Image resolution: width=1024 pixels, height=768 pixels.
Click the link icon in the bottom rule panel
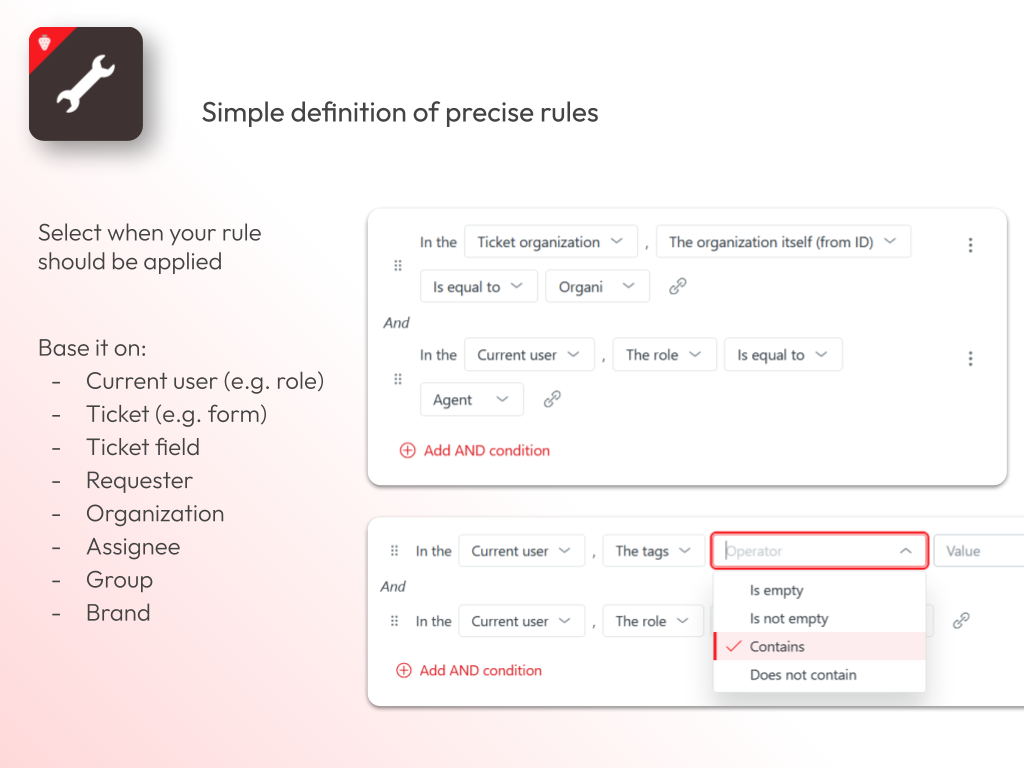click(x=961, y=621)
